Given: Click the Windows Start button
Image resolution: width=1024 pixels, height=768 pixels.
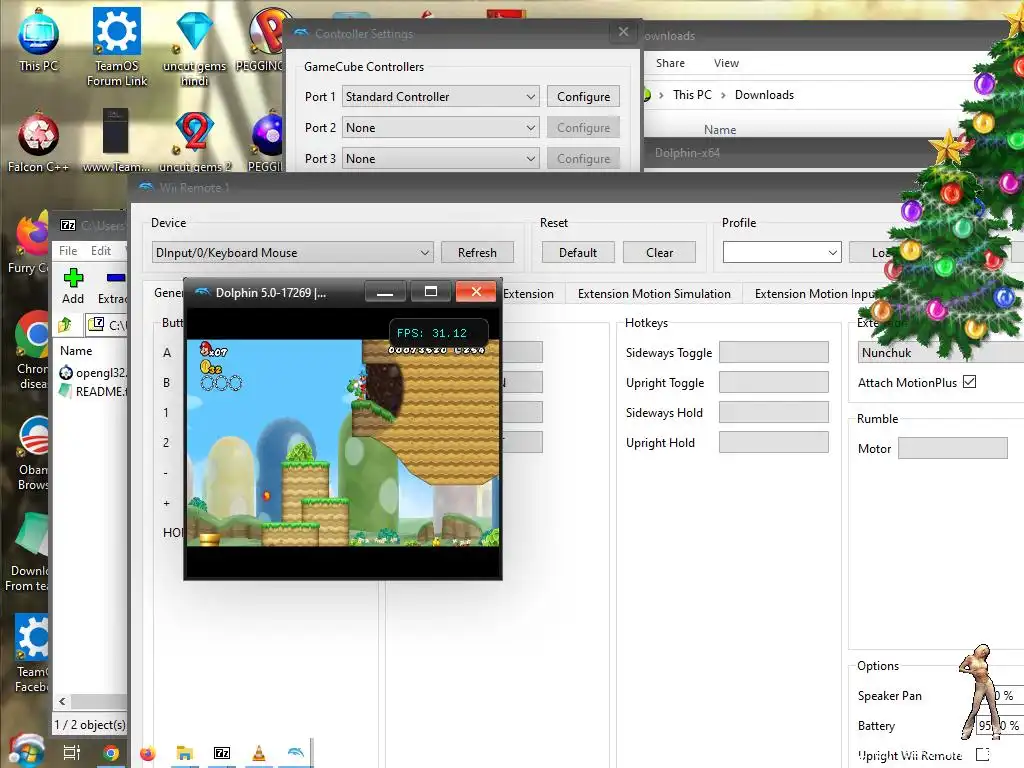Looking at the screenshot, I should pyautogui.click(x=26, y=751).
